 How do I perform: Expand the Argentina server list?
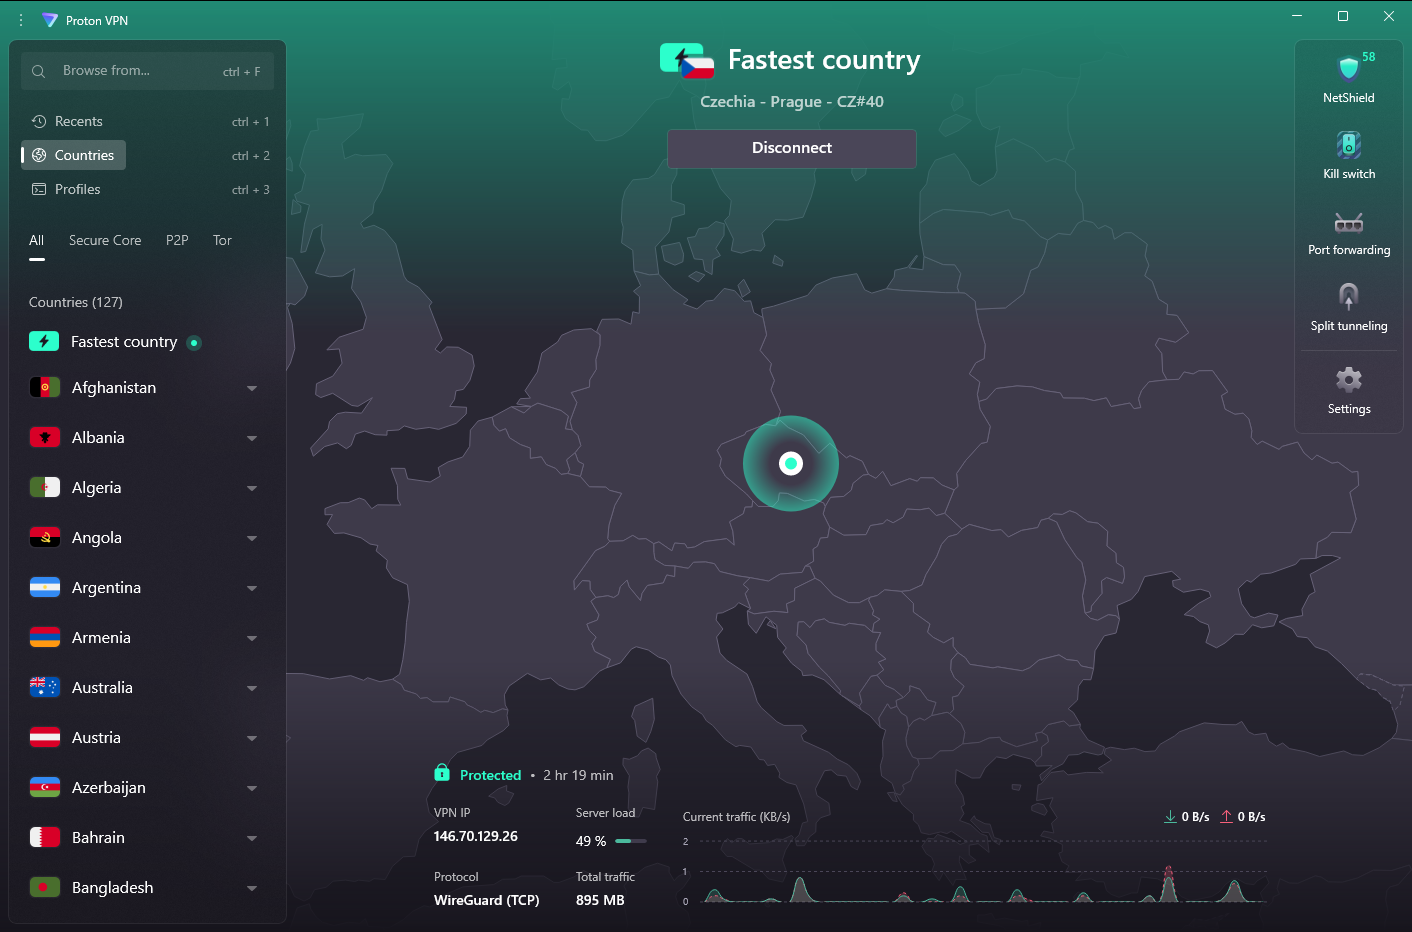[x=252, y=588]
